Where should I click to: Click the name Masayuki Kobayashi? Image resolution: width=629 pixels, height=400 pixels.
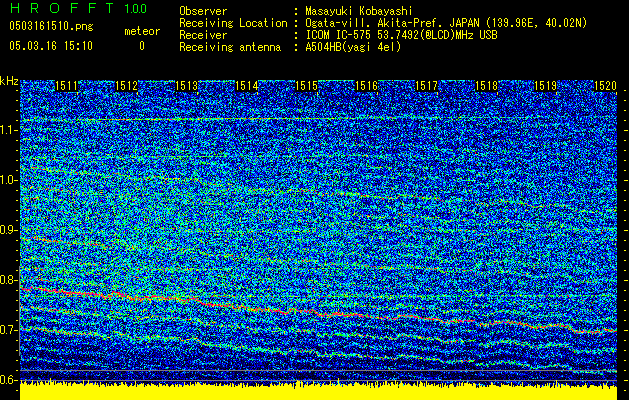pyautogui.click(x=359, y=11)
